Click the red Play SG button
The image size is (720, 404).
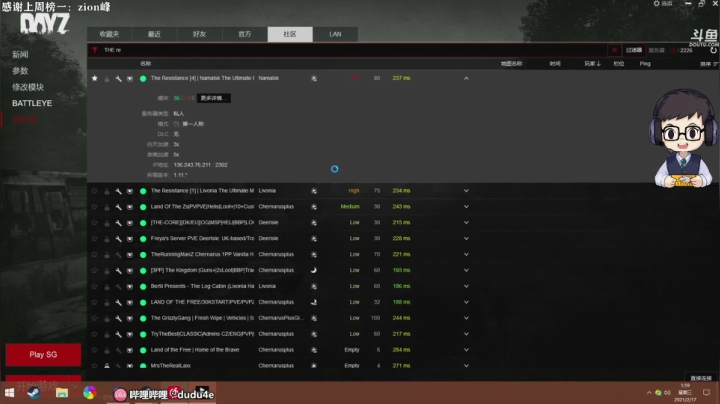click(43, 355)
